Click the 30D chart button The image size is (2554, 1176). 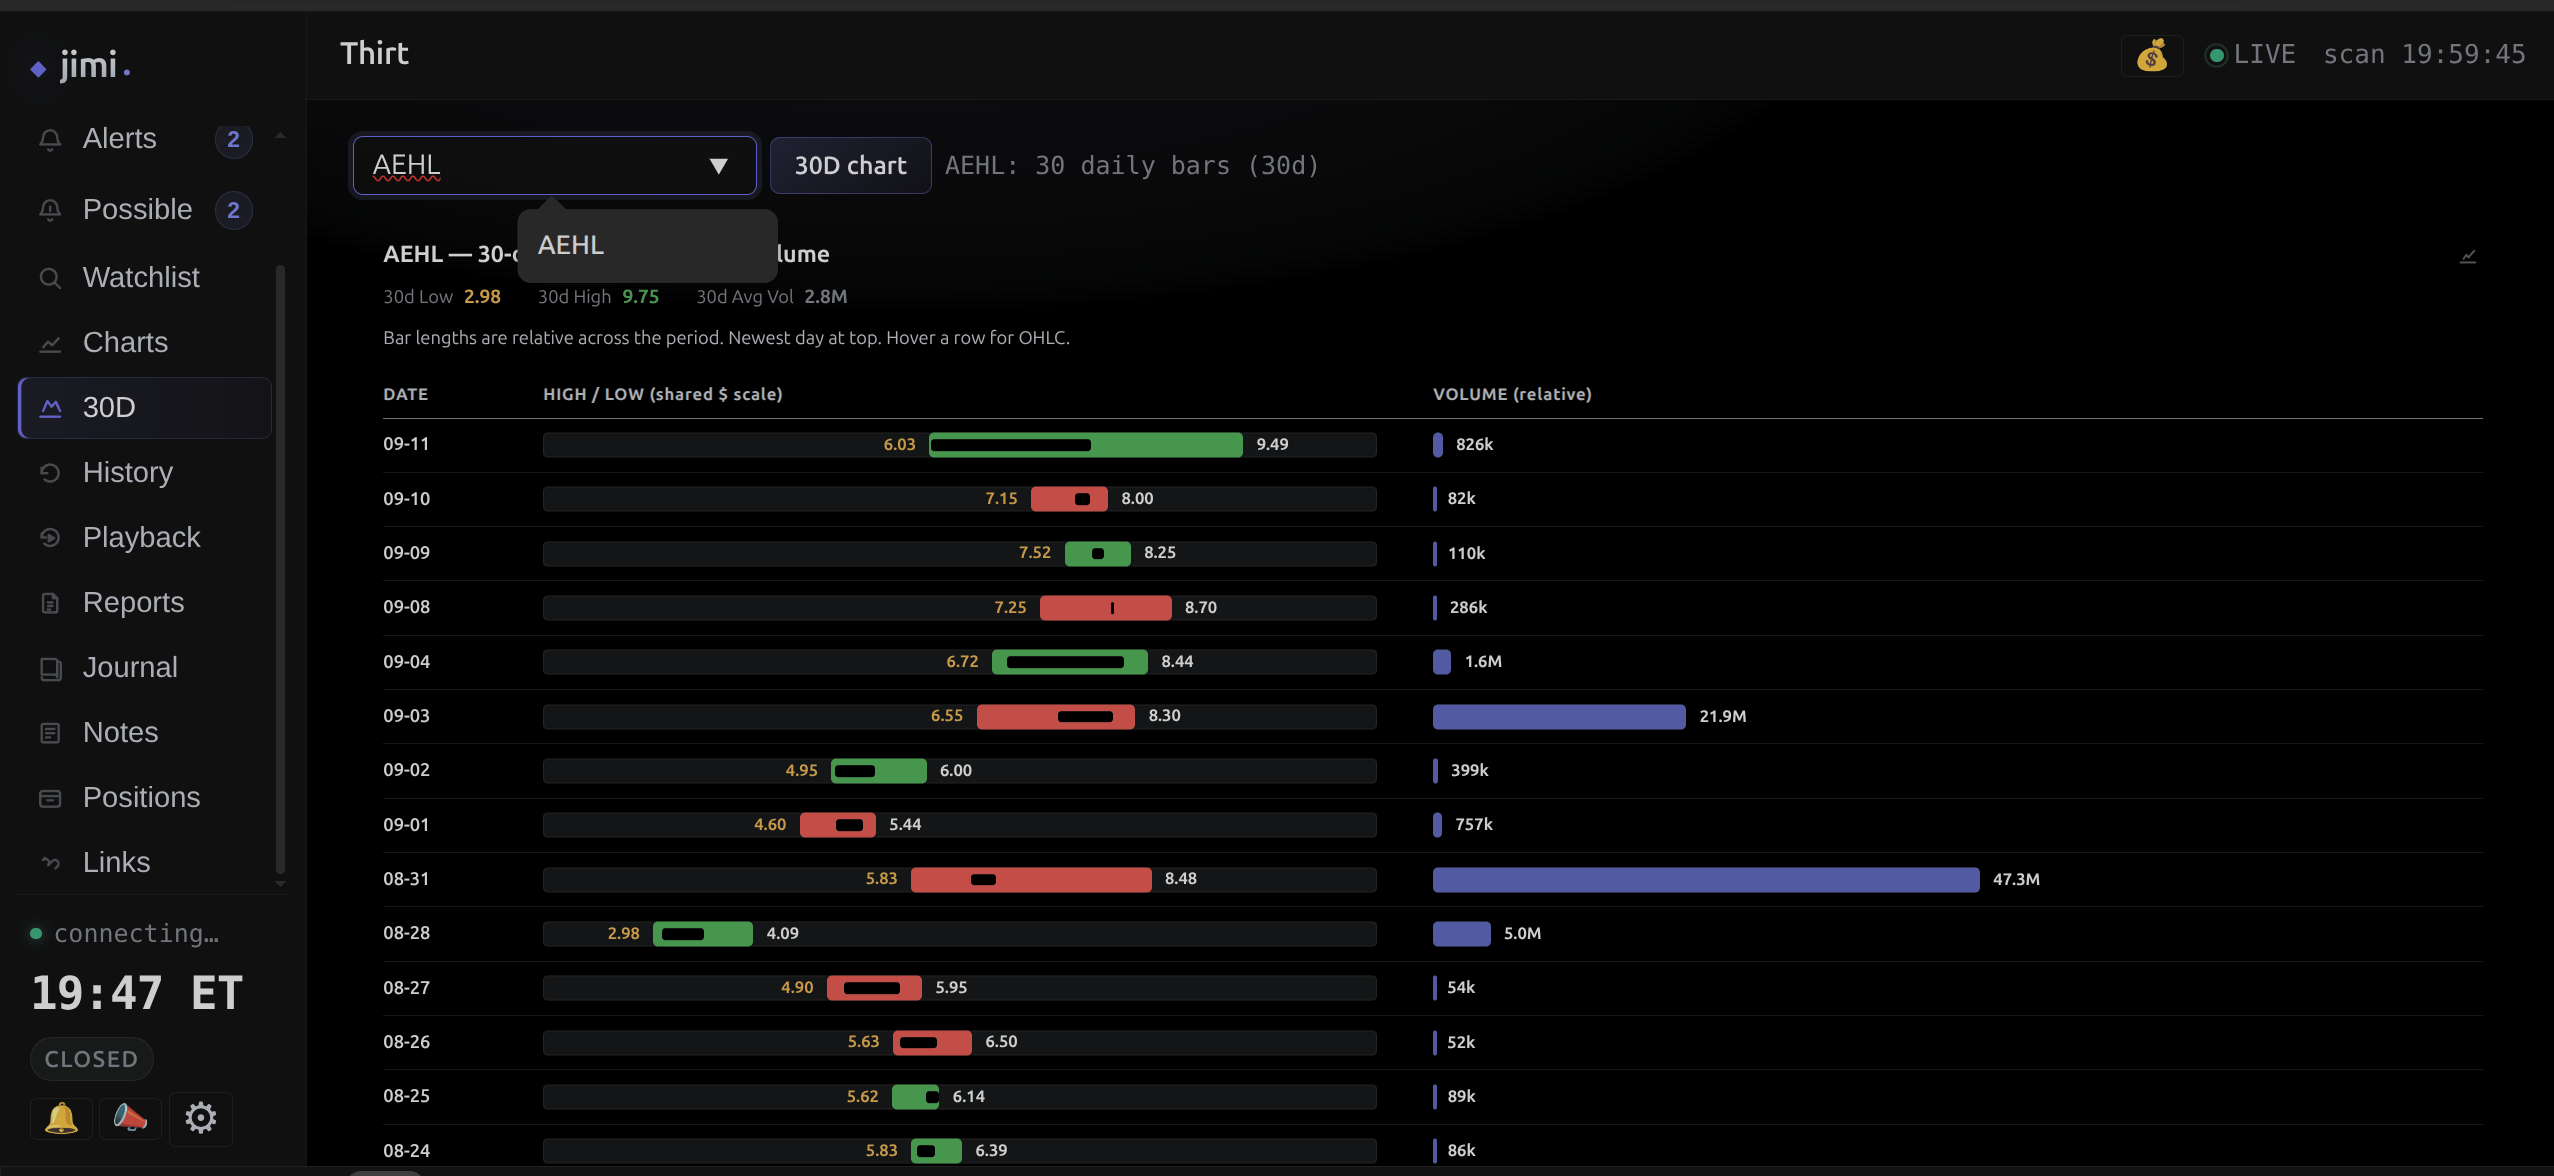(850, 166)
